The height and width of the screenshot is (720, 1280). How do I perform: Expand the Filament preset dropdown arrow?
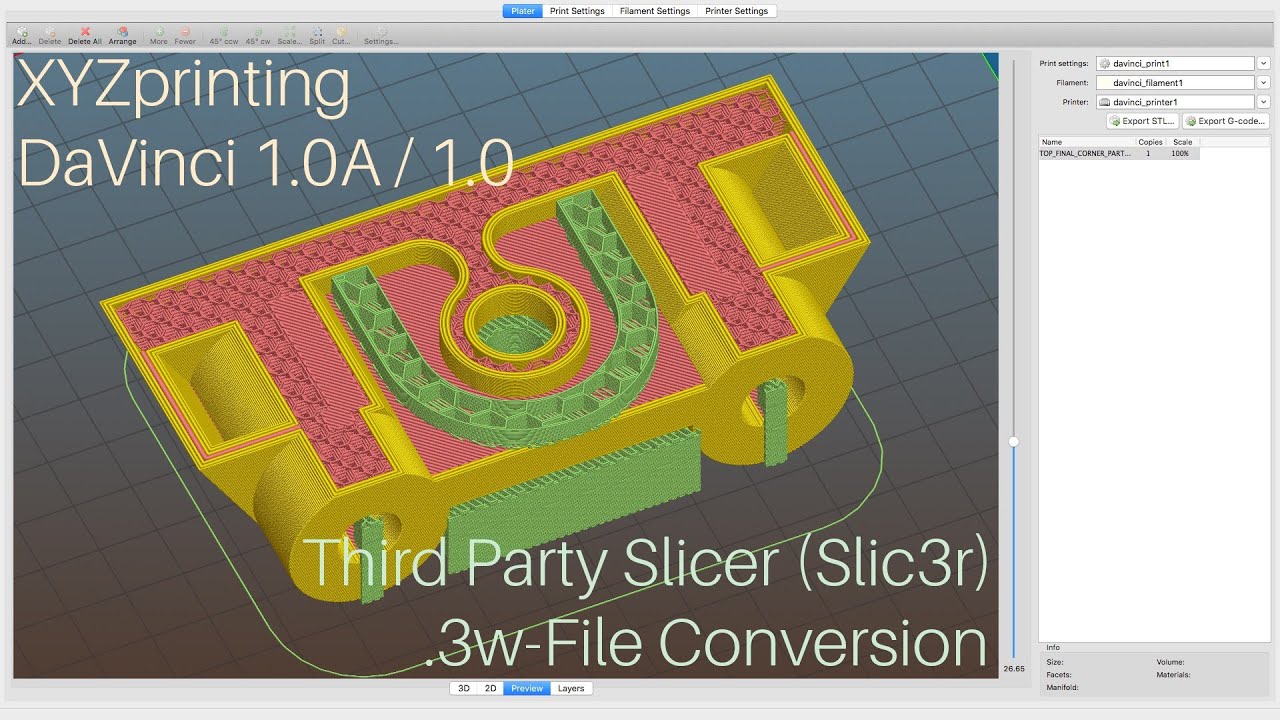click(x=1263, y=83)
